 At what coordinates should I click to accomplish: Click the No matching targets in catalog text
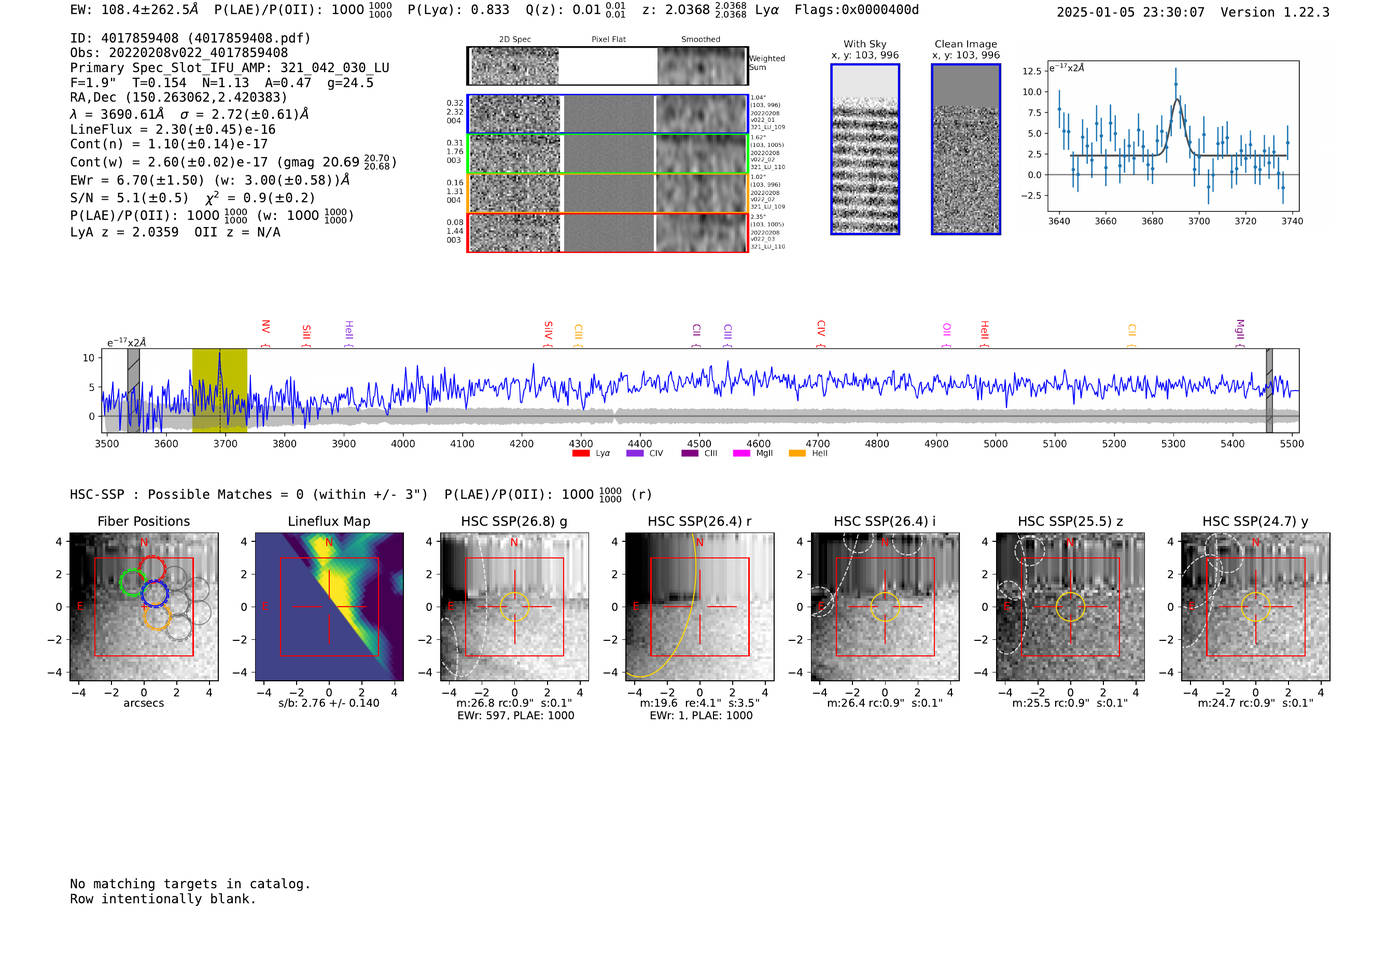point(190,884)
